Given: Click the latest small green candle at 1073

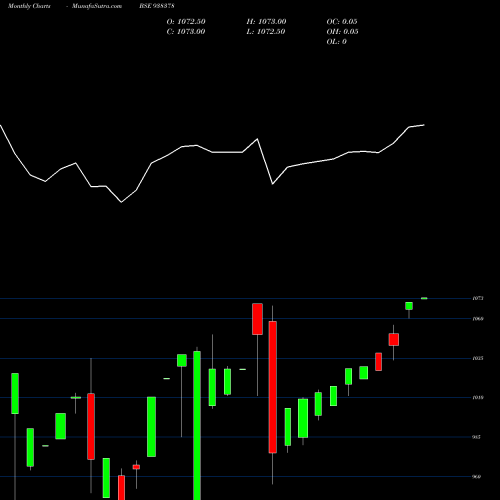Looking at the screenshot, I should coord(424,298).
